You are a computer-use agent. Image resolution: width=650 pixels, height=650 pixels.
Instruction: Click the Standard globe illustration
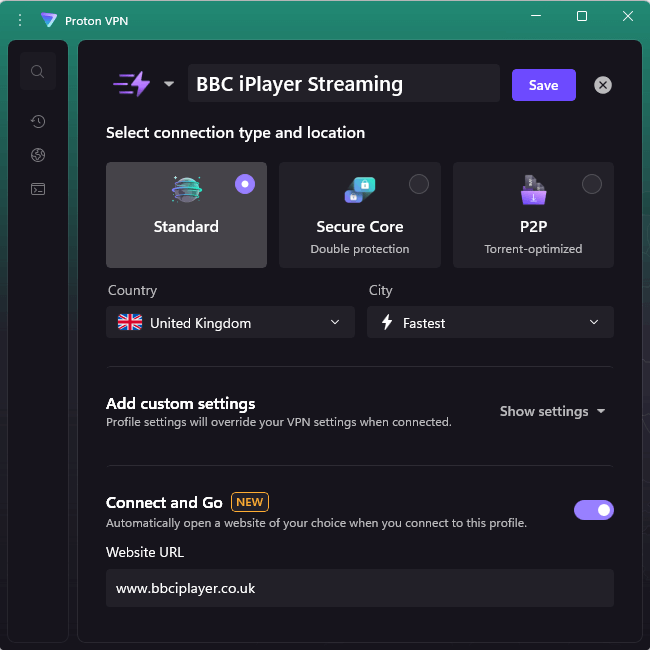[187, 189]
